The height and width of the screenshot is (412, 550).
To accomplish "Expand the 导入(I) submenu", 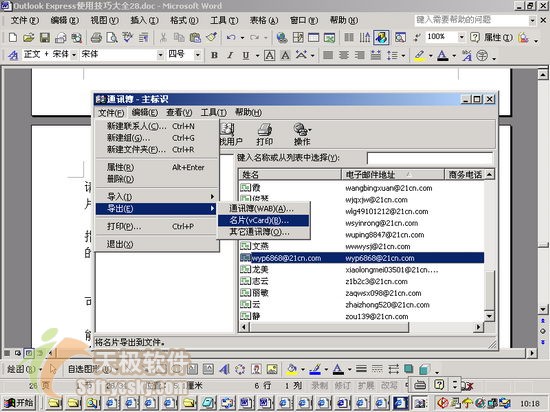I will [157, 197].
